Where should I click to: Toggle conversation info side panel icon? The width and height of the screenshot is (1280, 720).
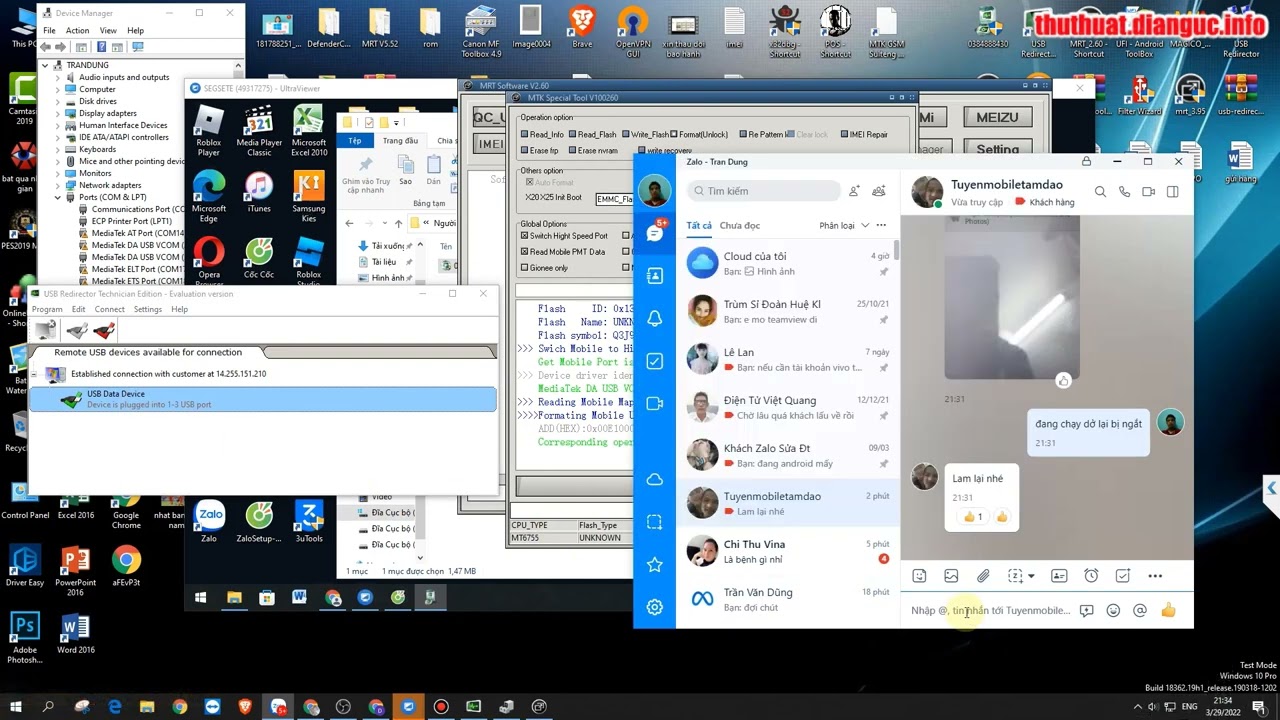point(1172,192)
